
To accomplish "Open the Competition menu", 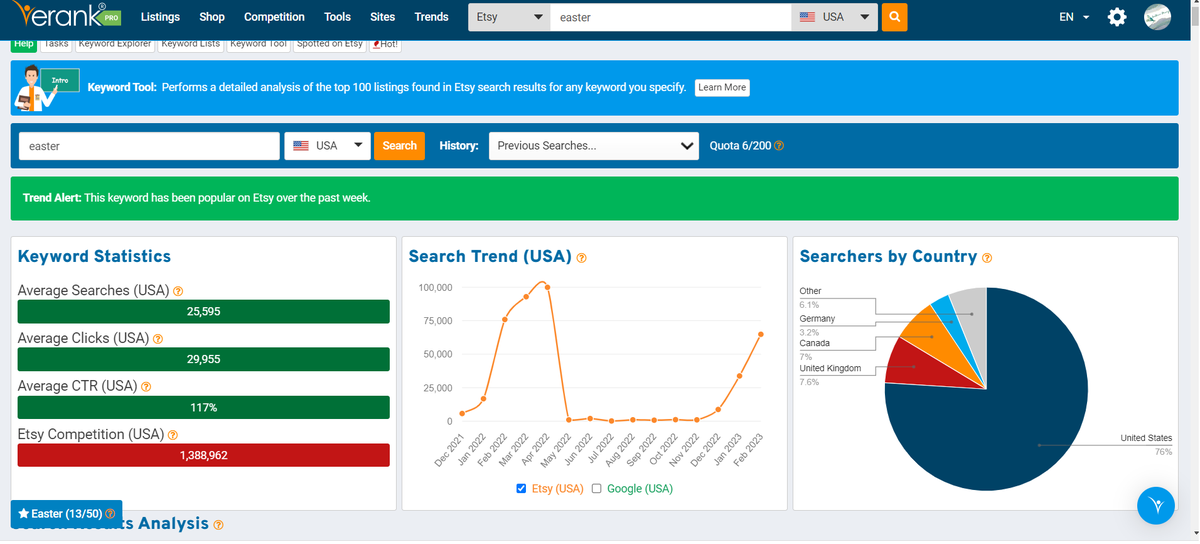I will (274, 17).
